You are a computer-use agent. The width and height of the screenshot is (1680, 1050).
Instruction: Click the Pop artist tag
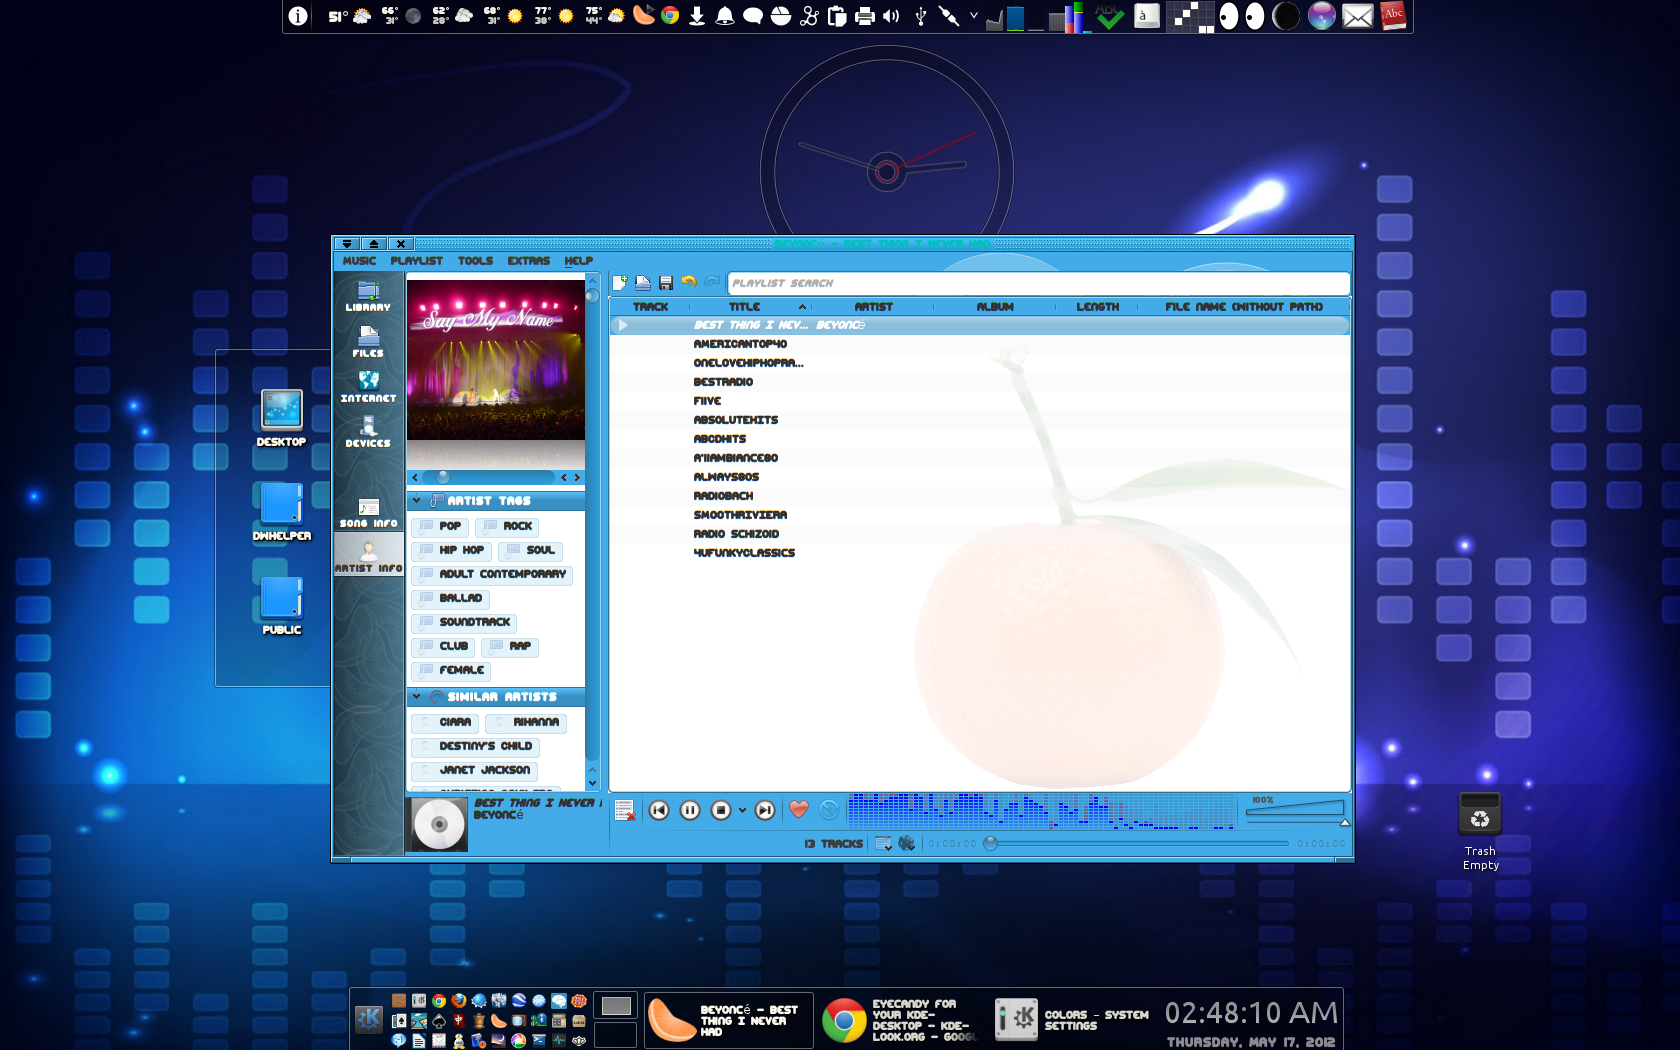[x=440, y=526]
